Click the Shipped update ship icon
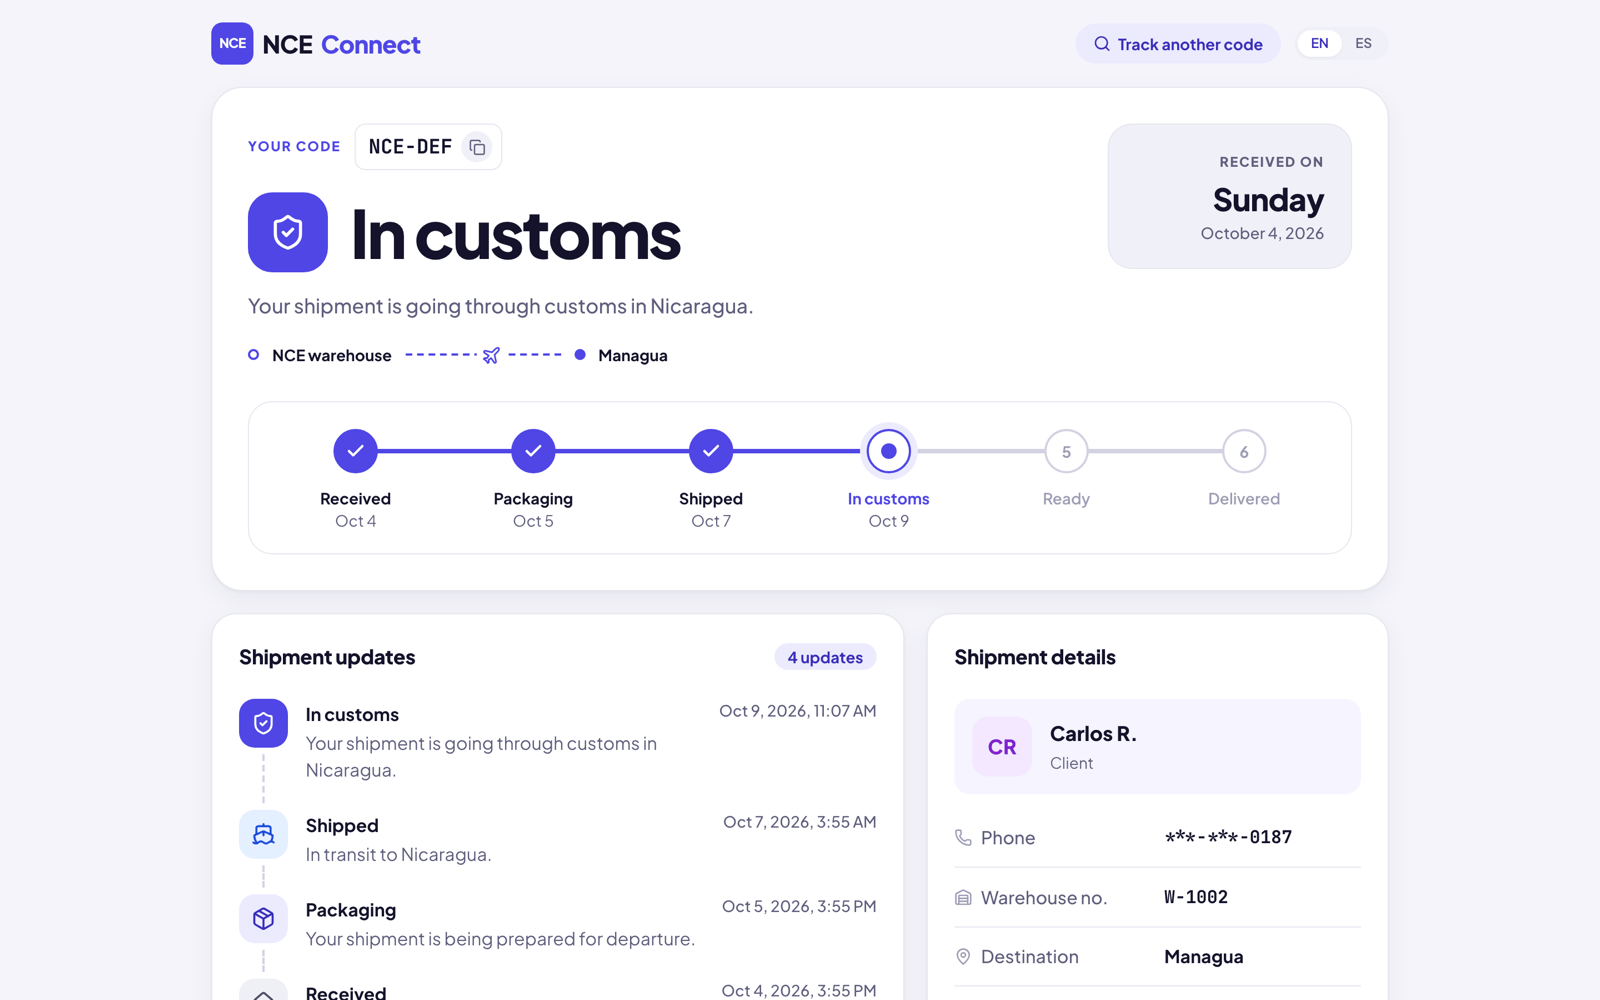This screenshot has height=1000, width=1600. (263, 834)
